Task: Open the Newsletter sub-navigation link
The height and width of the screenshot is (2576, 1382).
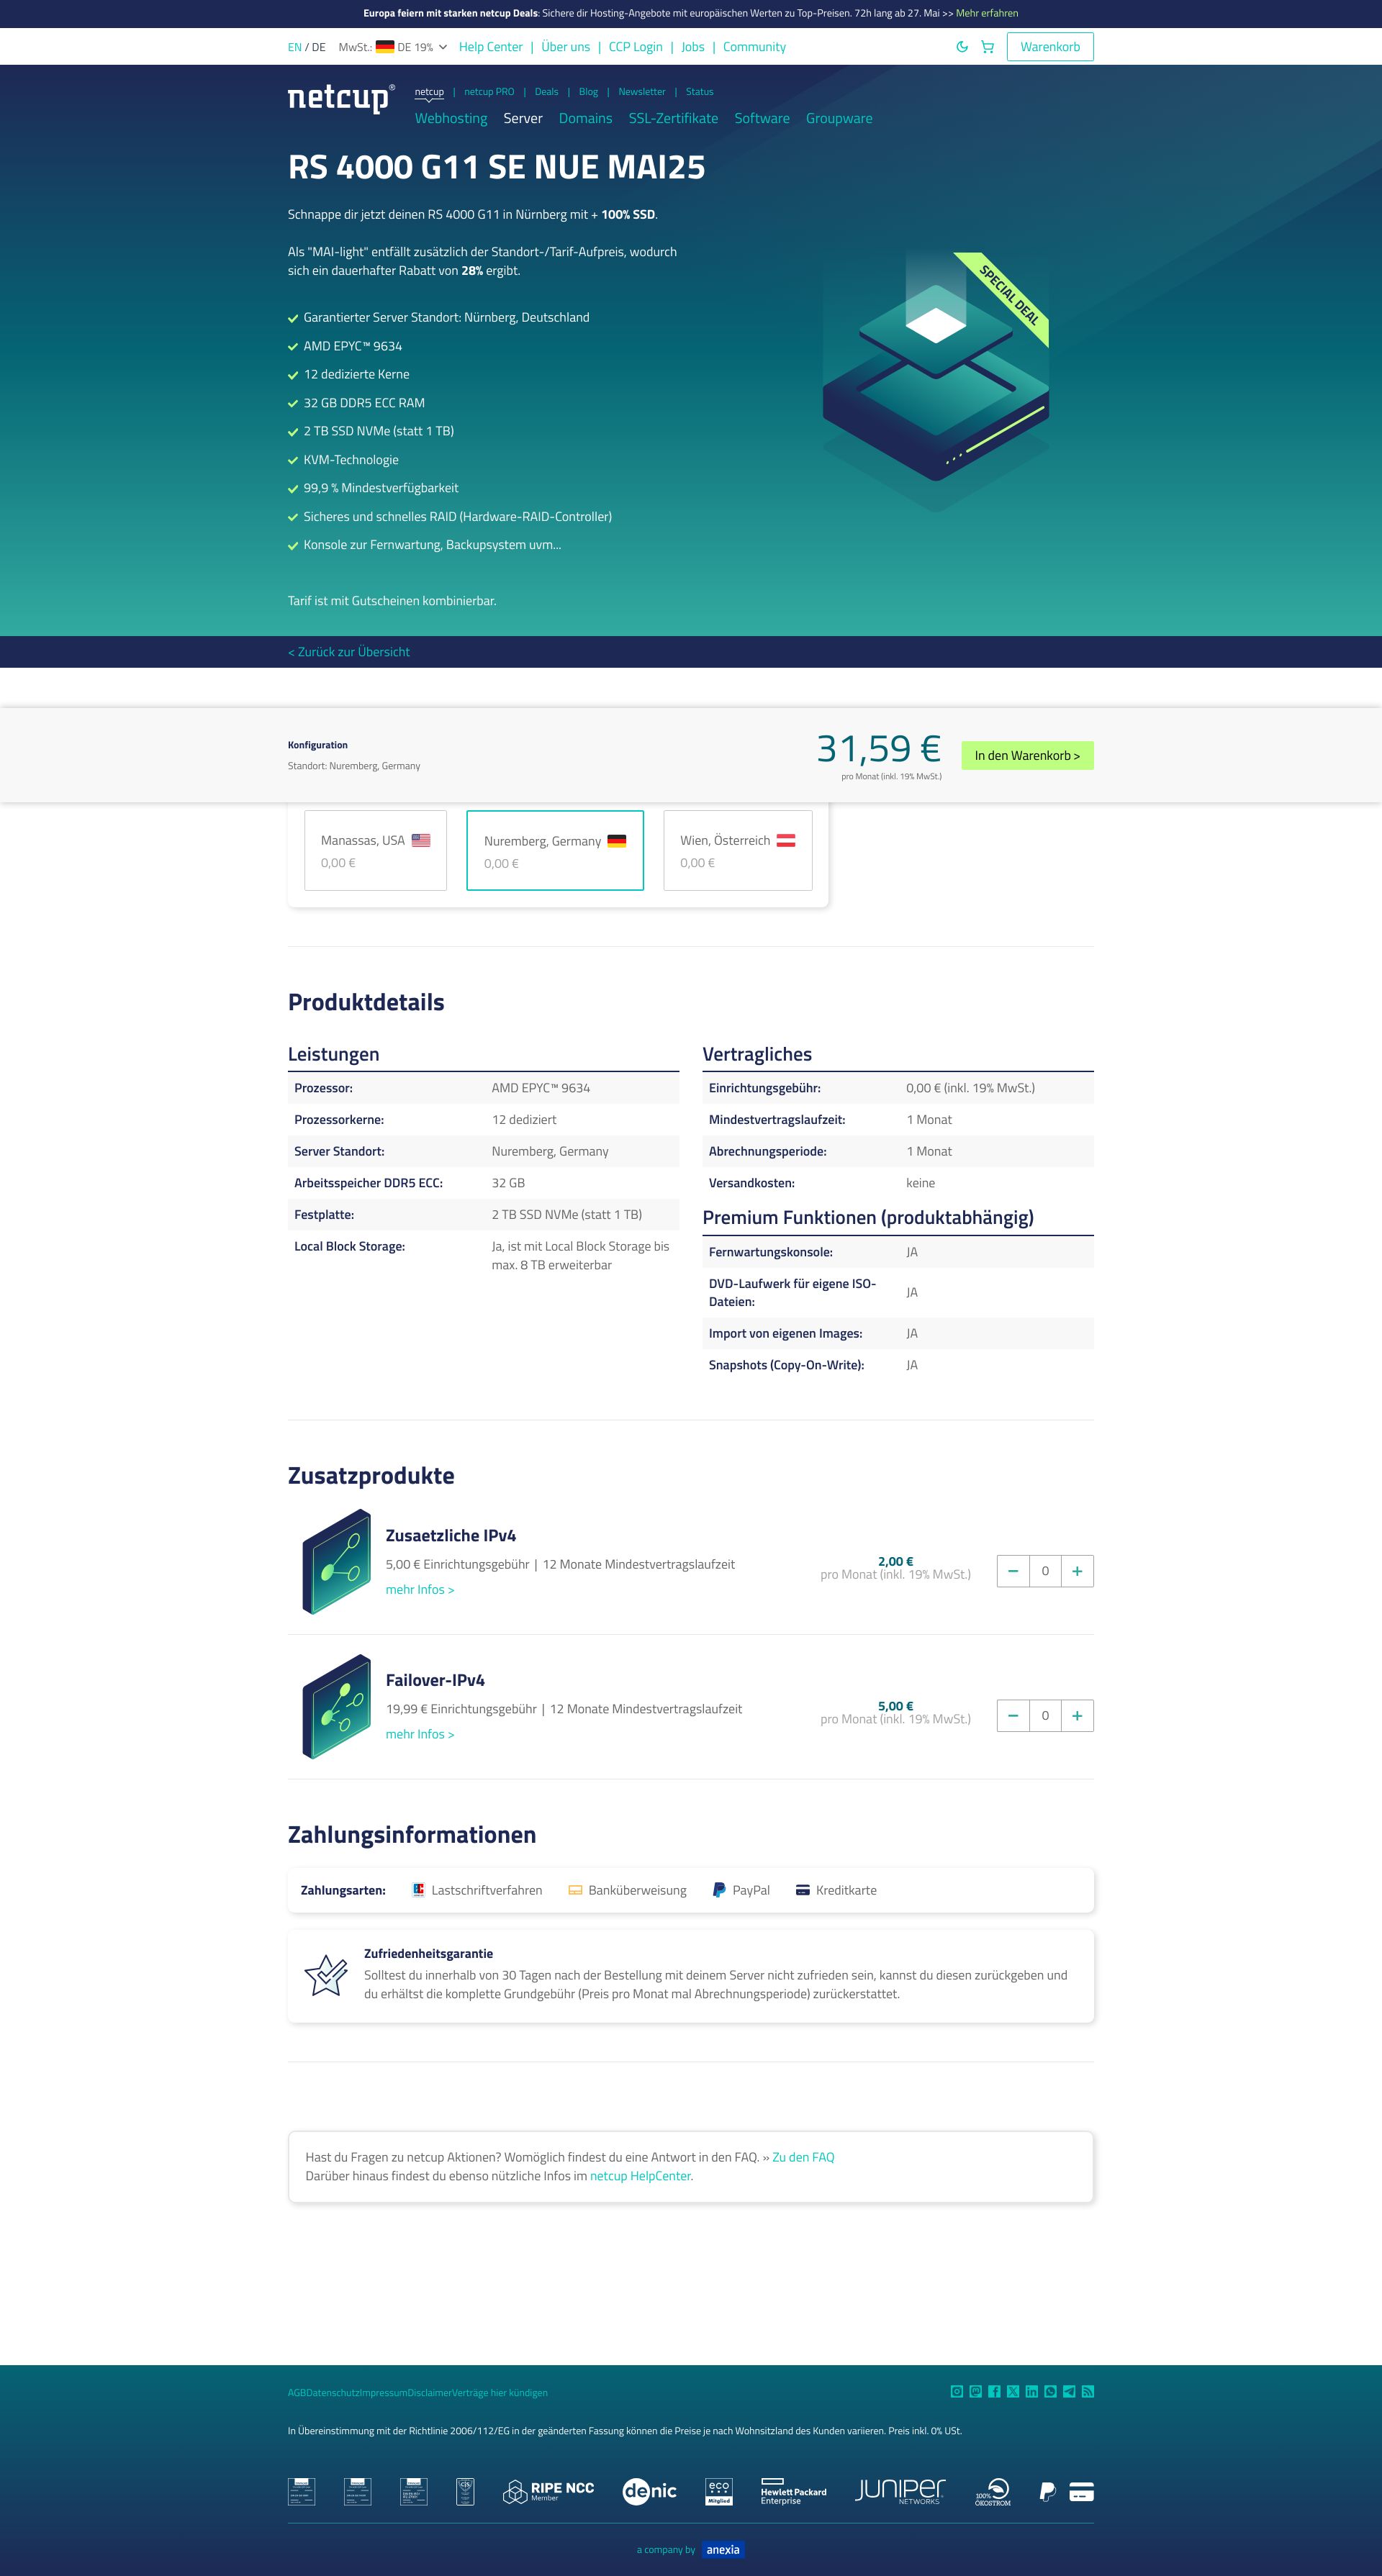Action: click(641, 92)
